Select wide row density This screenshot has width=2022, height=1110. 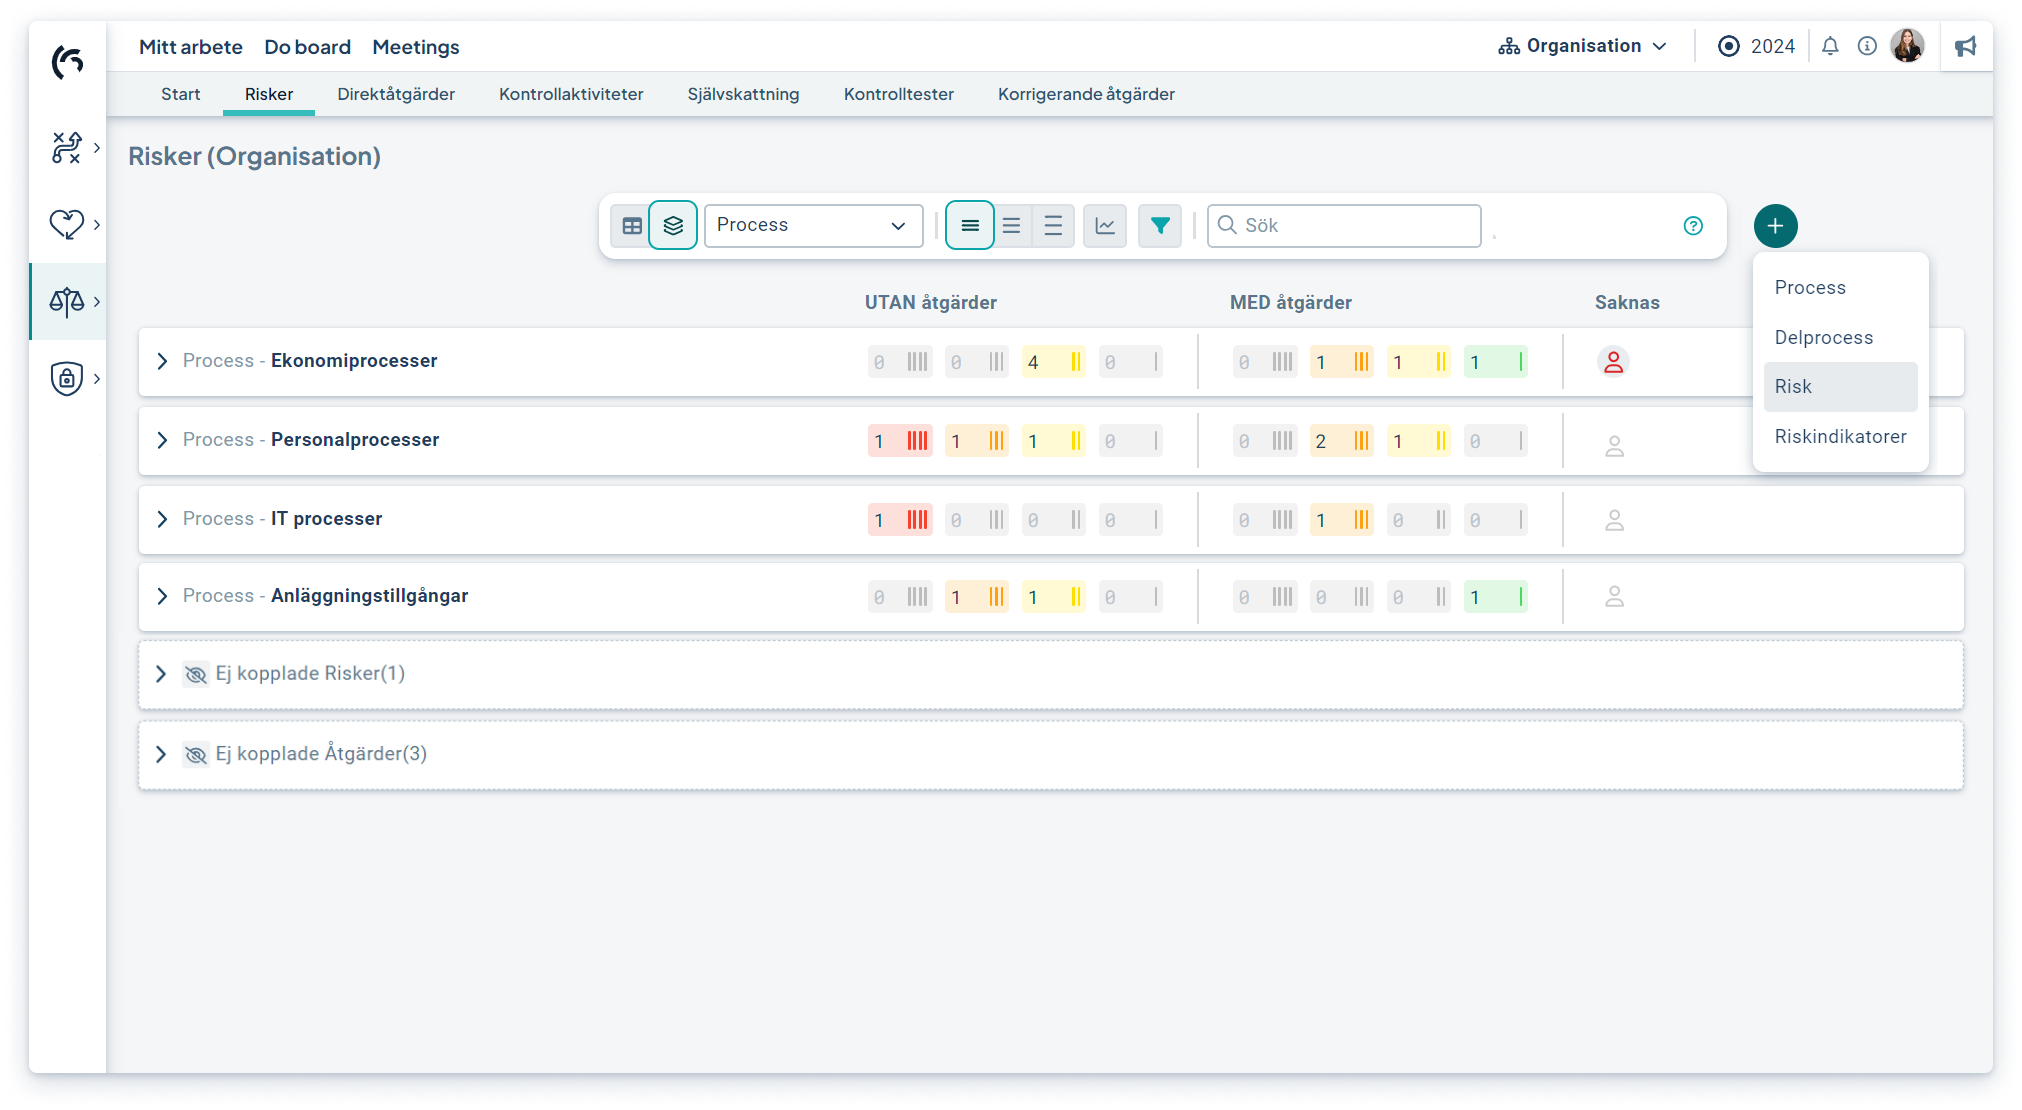(1053, 226)
